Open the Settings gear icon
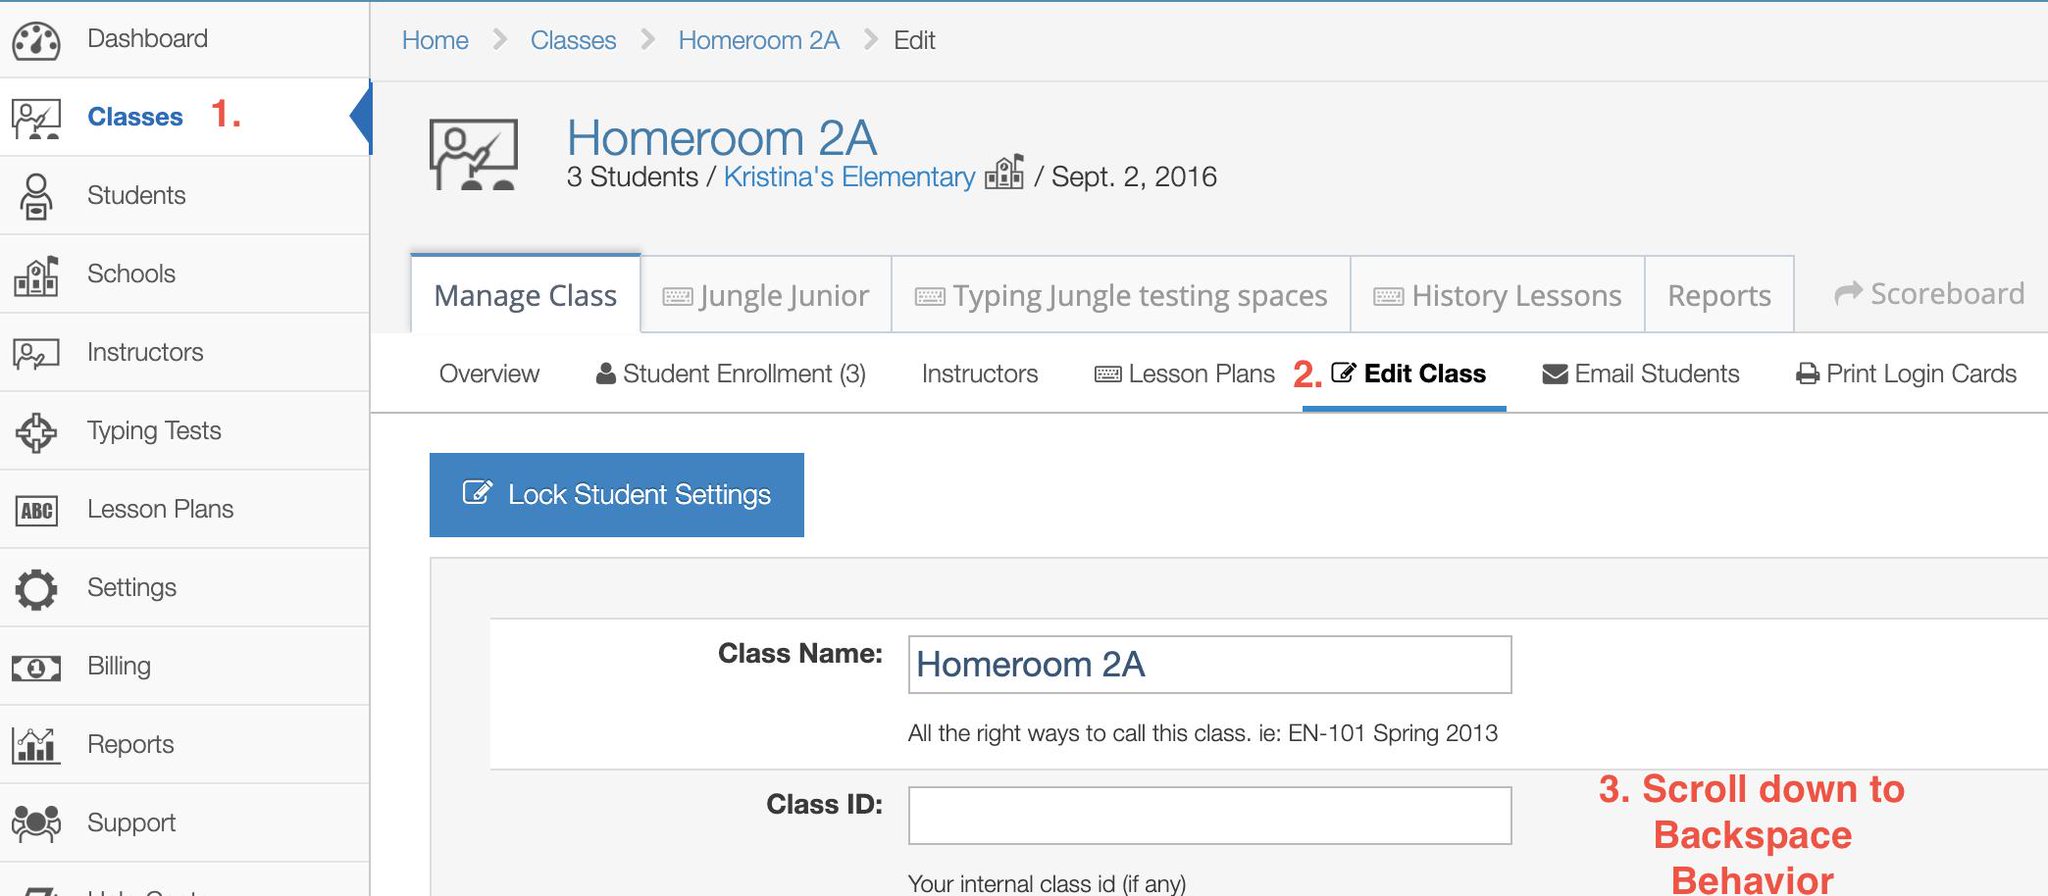 point(36,589)
